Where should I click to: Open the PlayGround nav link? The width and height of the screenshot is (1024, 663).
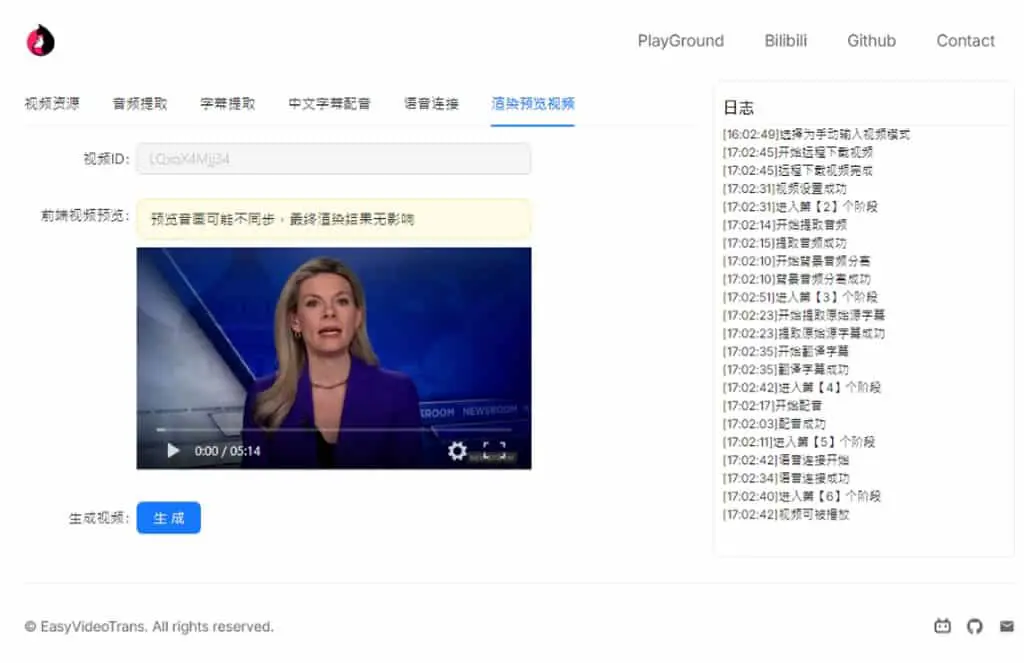point(680,40)
